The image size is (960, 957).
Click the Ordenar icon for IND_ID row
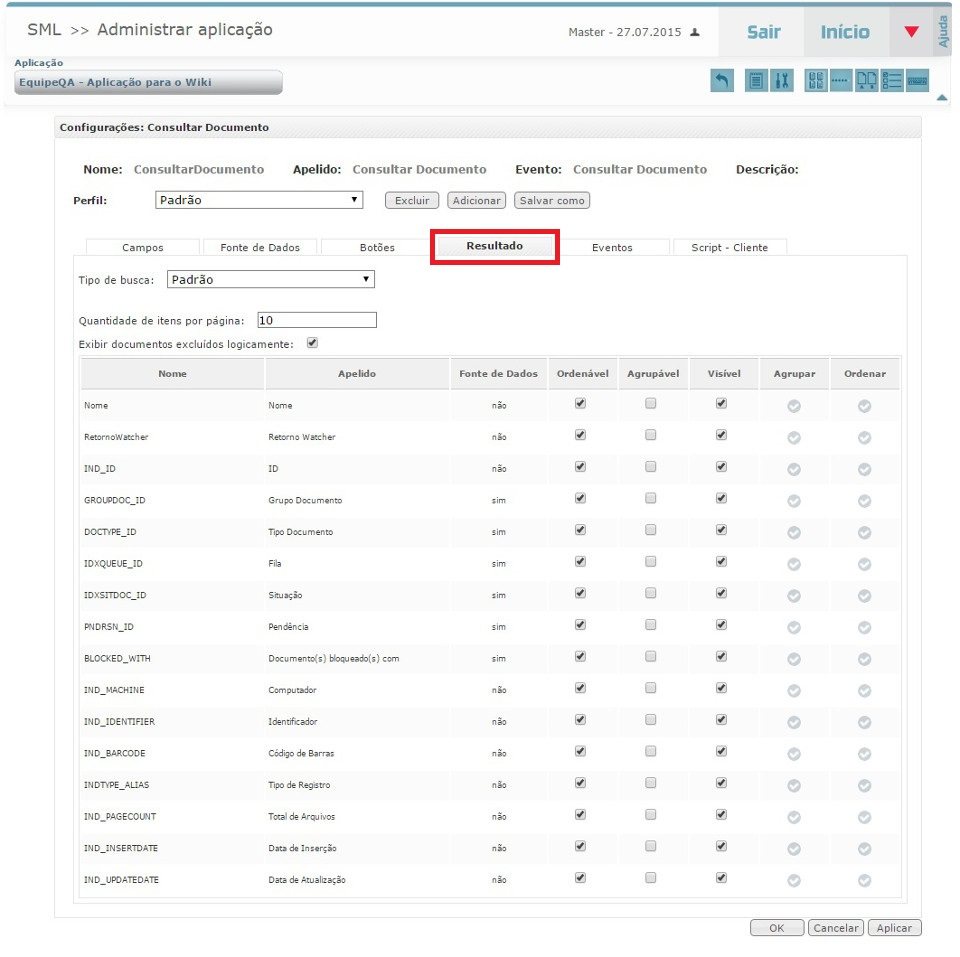(x=864, y=469)
